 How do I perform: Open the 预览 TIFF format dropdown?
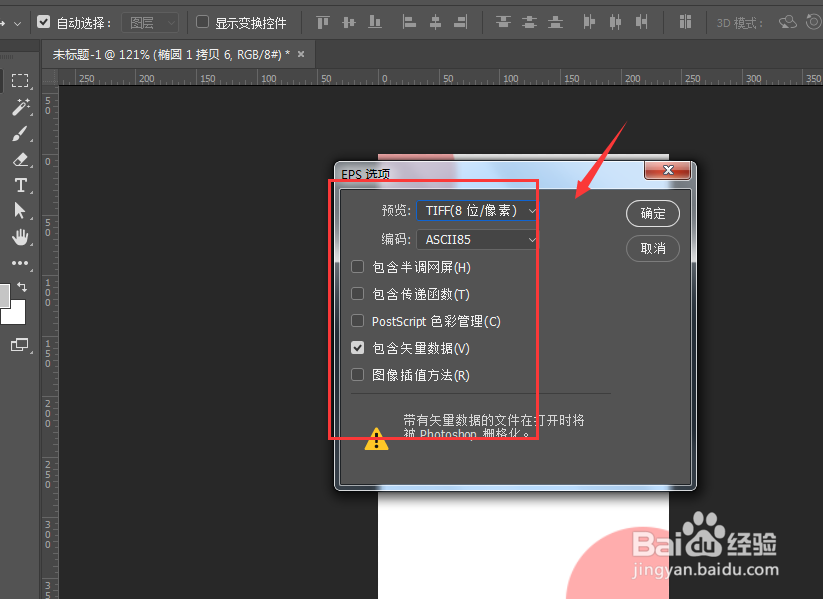[477, 211]
